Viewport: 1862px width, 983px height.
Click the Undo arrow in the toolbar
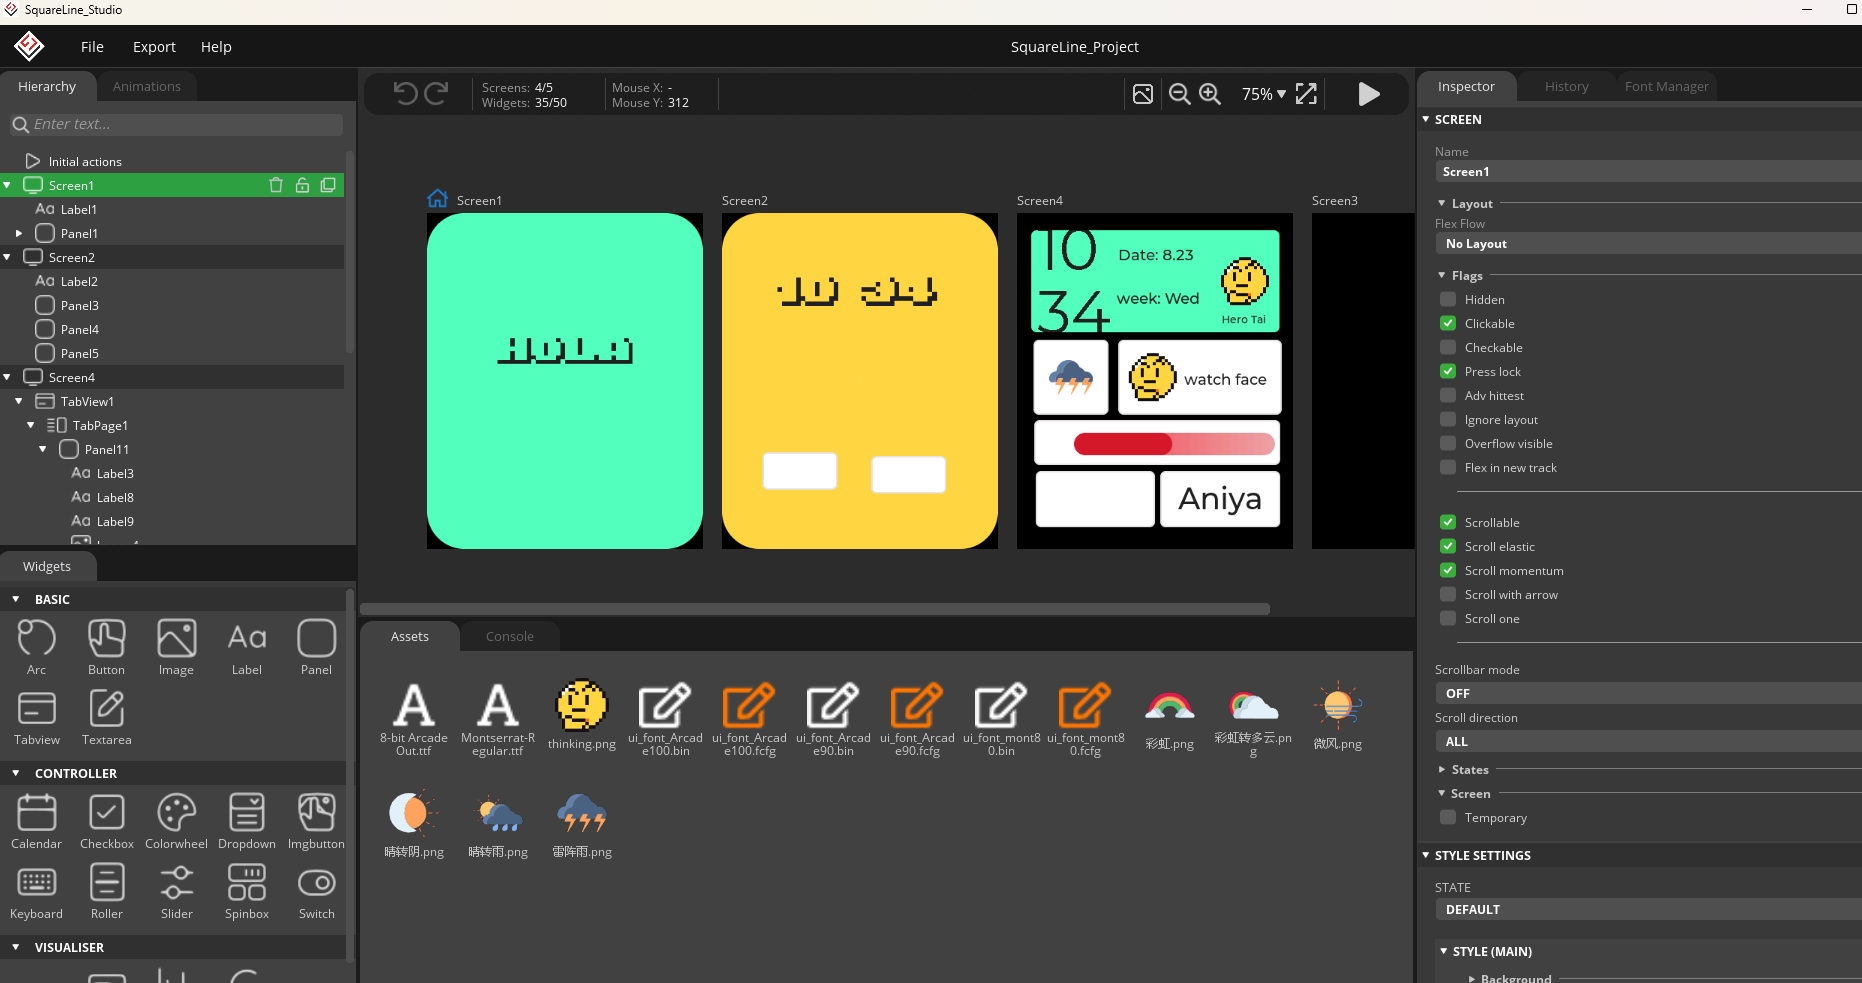[x=405, y=94]
